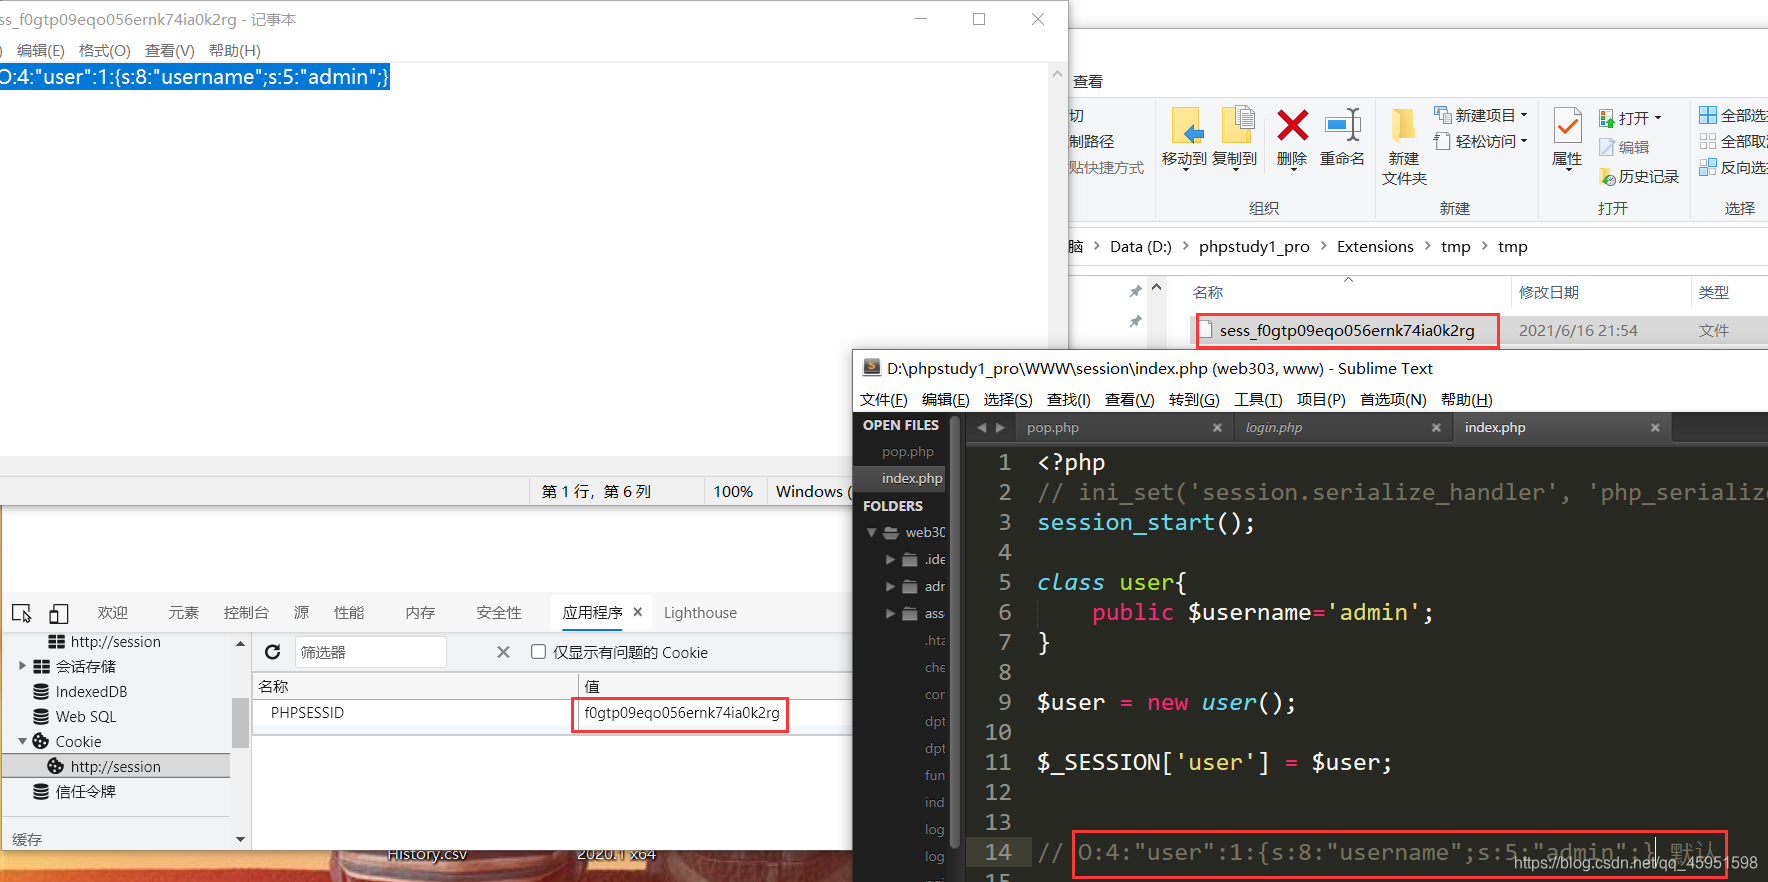Open the File menu in Sublime Text
The width and height of the screenshot is (1768, 882).
(x=883, y=400)
